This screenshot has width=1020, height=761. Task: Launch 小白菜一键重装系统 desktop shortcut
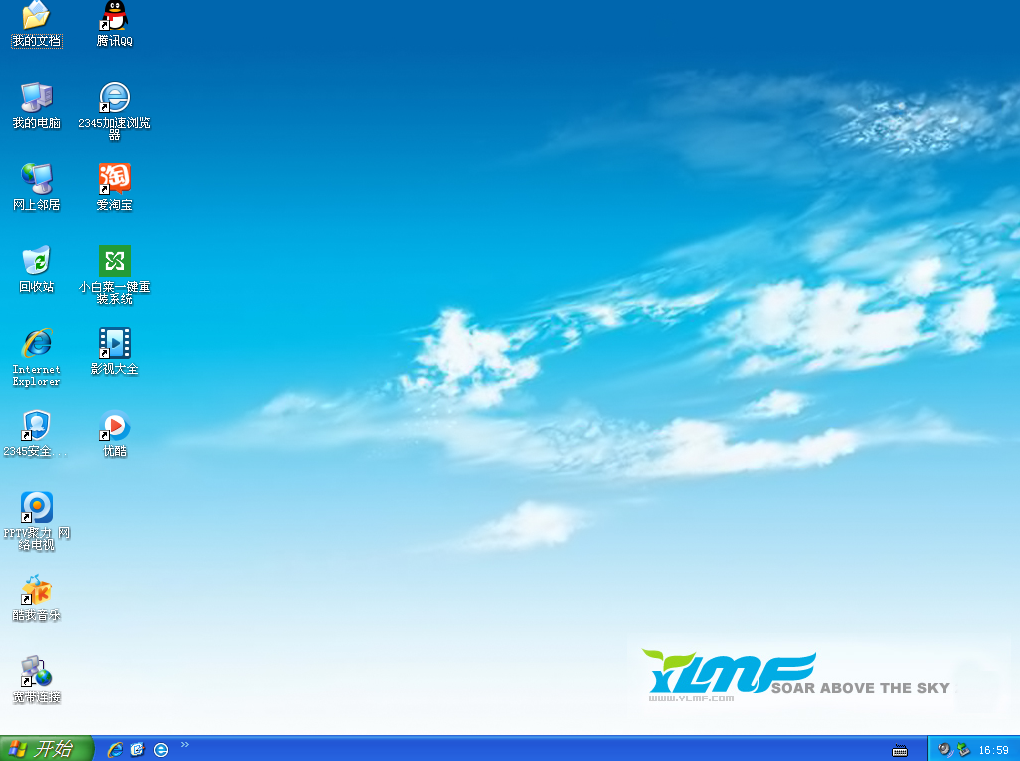(114, 261)
